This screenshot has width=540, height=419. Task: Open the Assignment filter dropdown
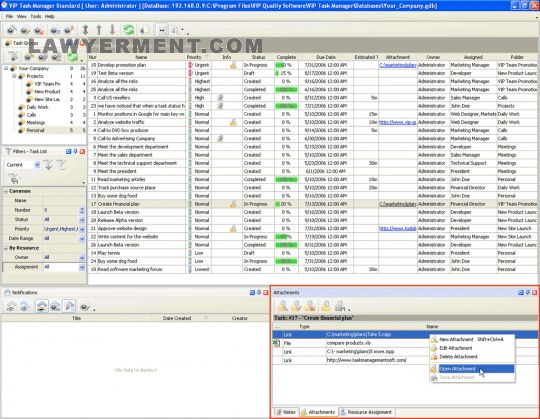click(x=82, y=267)
